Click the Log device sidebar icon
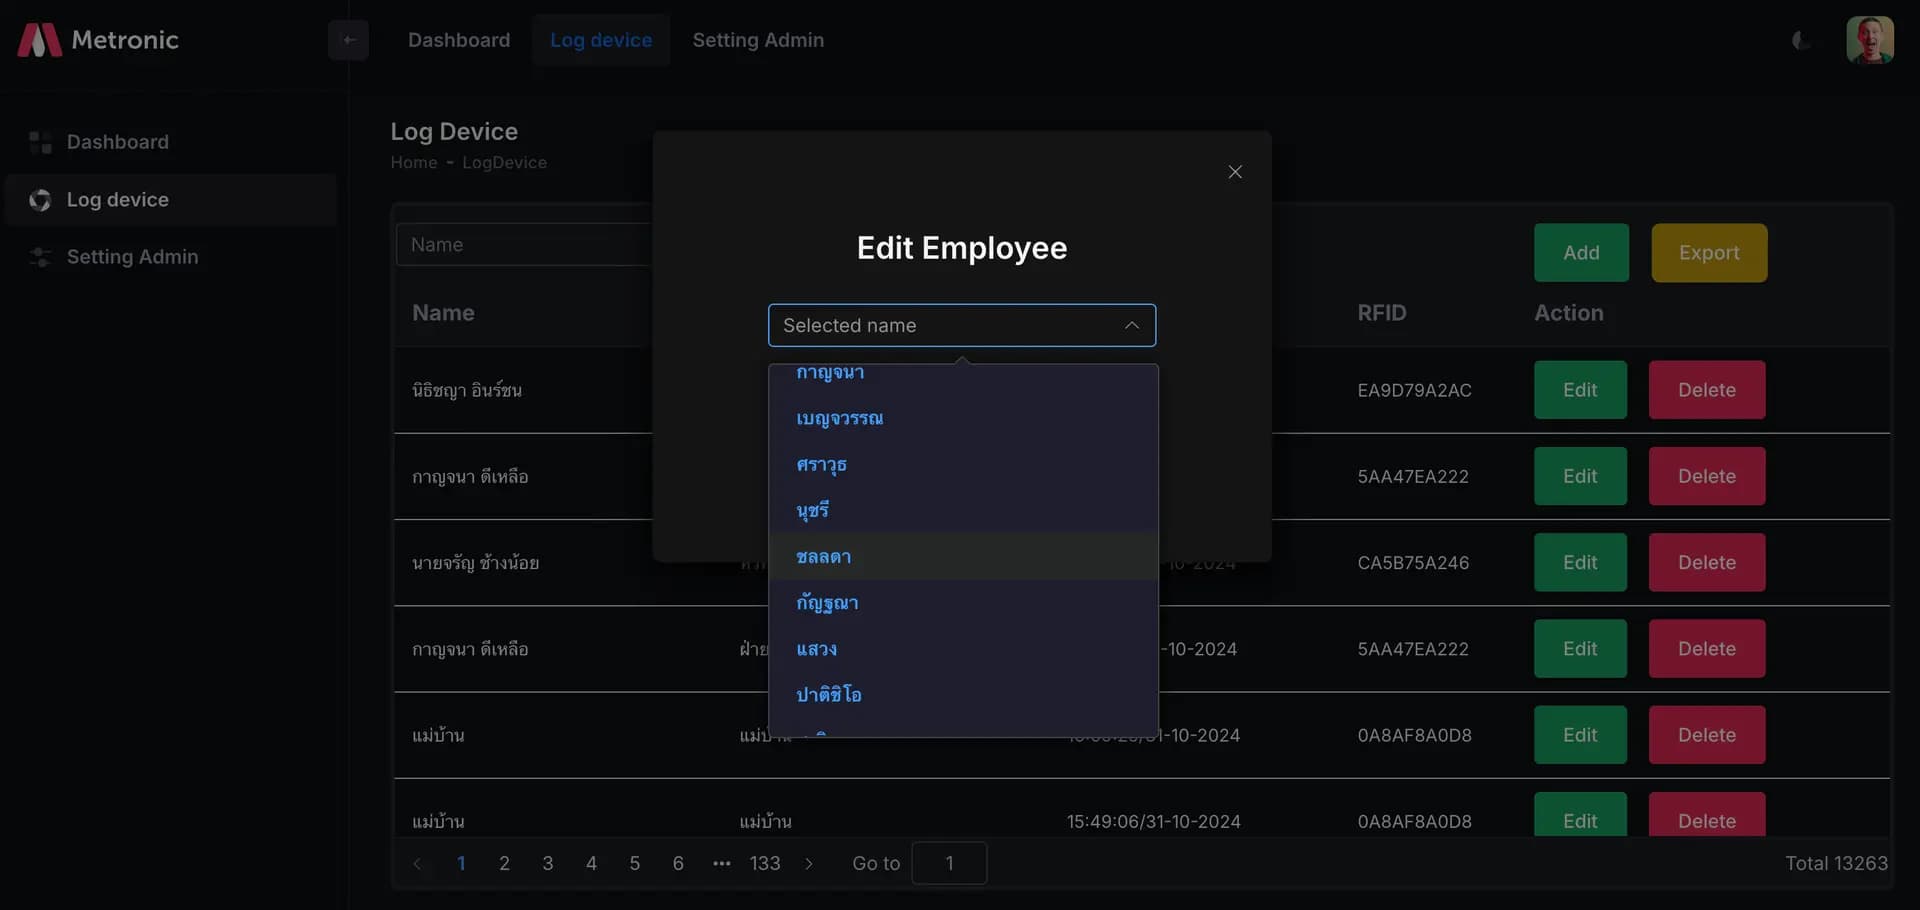Viewport: 1920px width, 910px height. coord(40,200)
